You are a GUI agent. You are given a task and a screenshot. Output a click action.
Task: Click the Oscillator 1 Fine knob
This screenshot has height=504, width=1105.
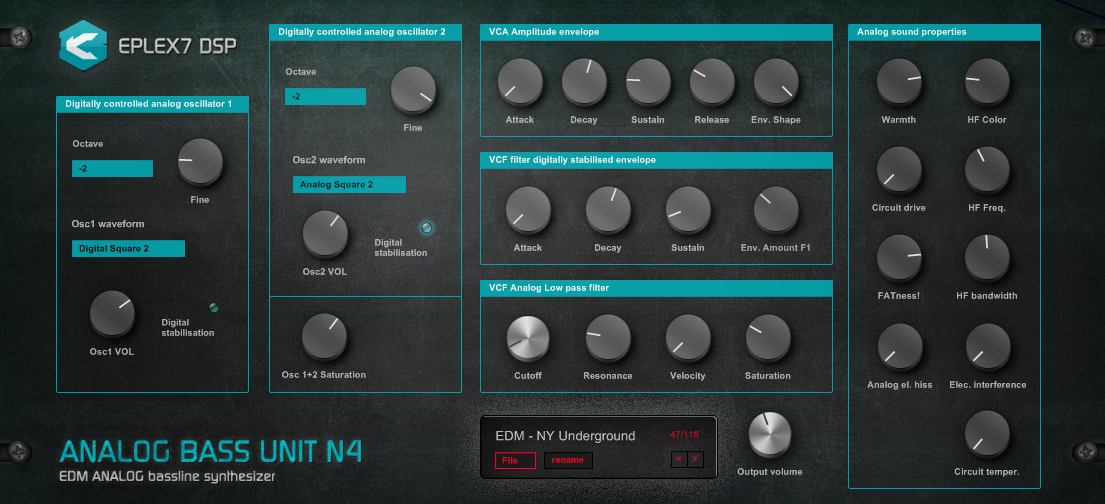coord(200,161)
